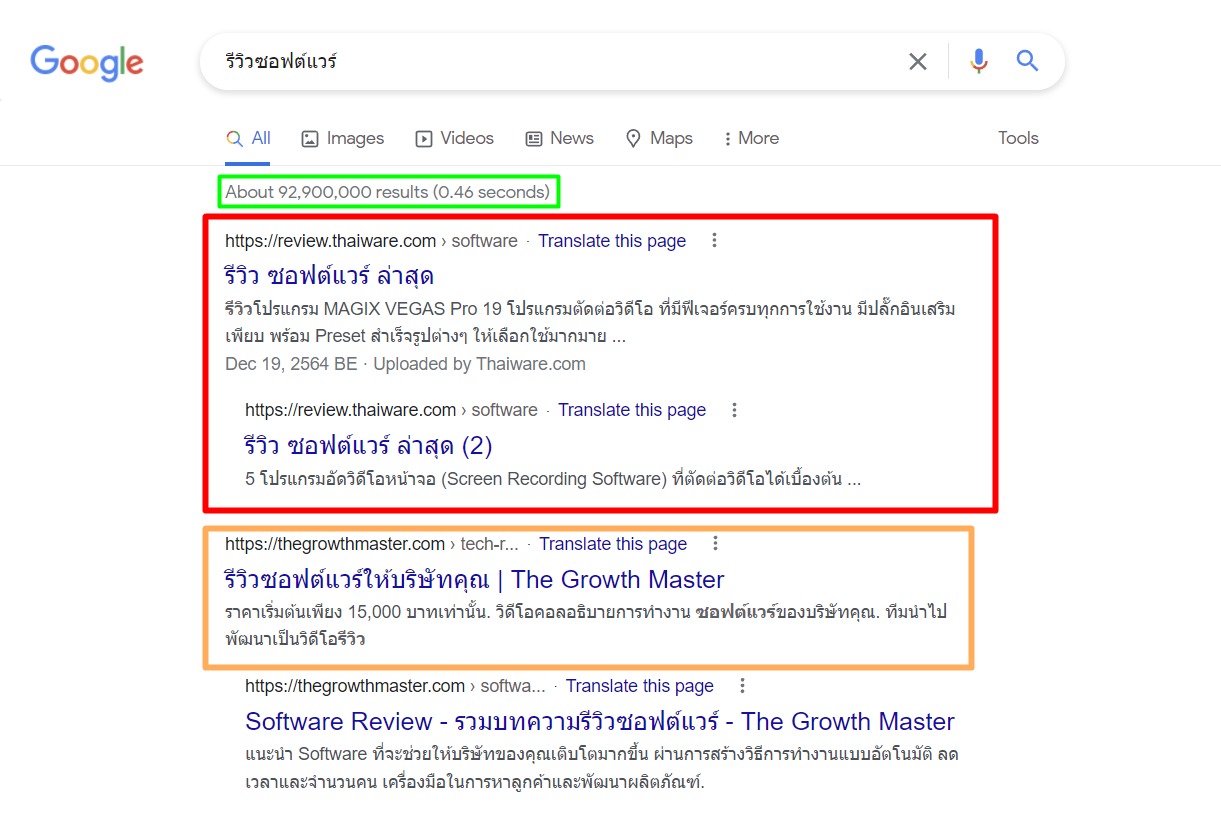Switch to the Images tab
Image resolution: width=1221 pixels, height=827 pixels.
point(343,139)
